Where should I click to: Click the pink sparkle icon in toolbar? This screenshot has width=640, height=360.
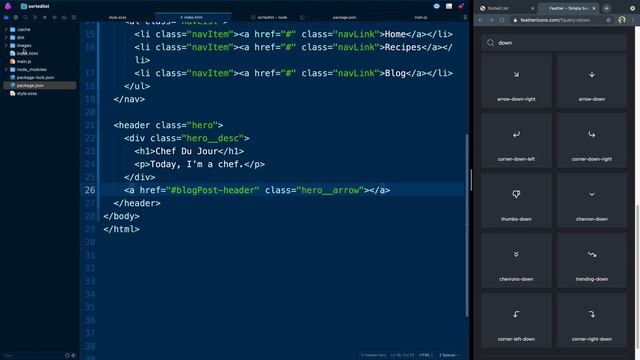click(461, 6)
